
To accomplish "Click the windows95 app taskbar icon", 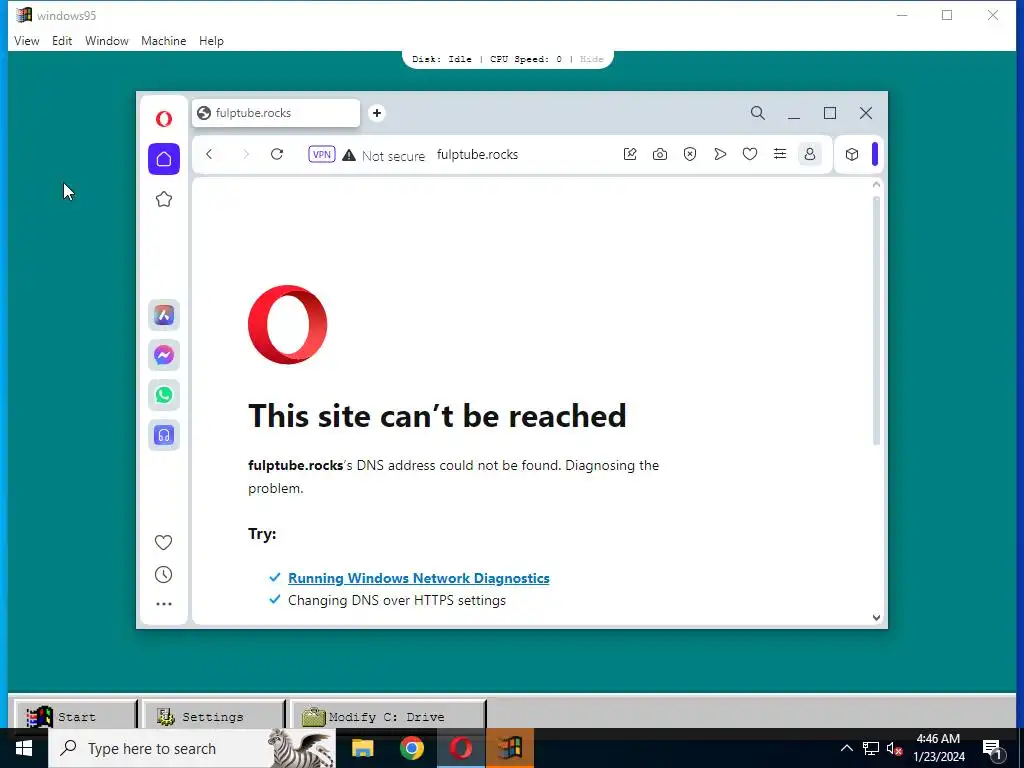I will 510,748.
